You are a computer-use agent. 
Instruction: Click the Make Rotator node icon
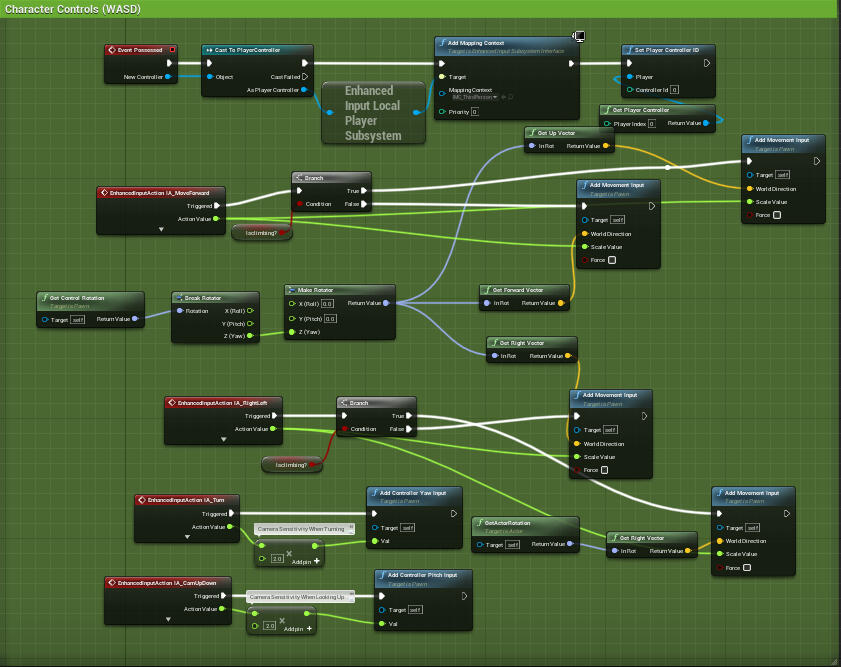pos(290,290)
